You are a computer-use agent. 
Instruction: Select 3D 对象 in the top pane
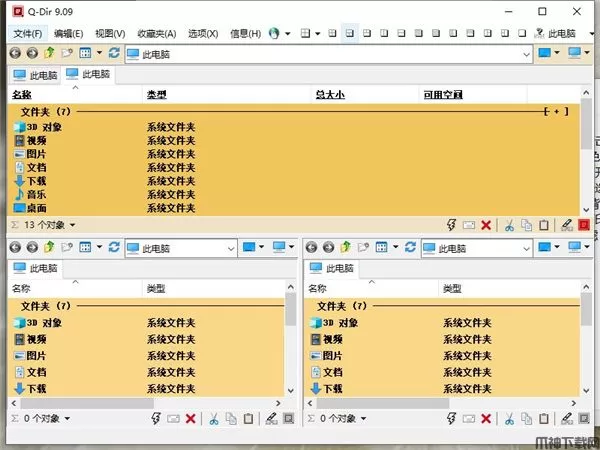[38, 127]
